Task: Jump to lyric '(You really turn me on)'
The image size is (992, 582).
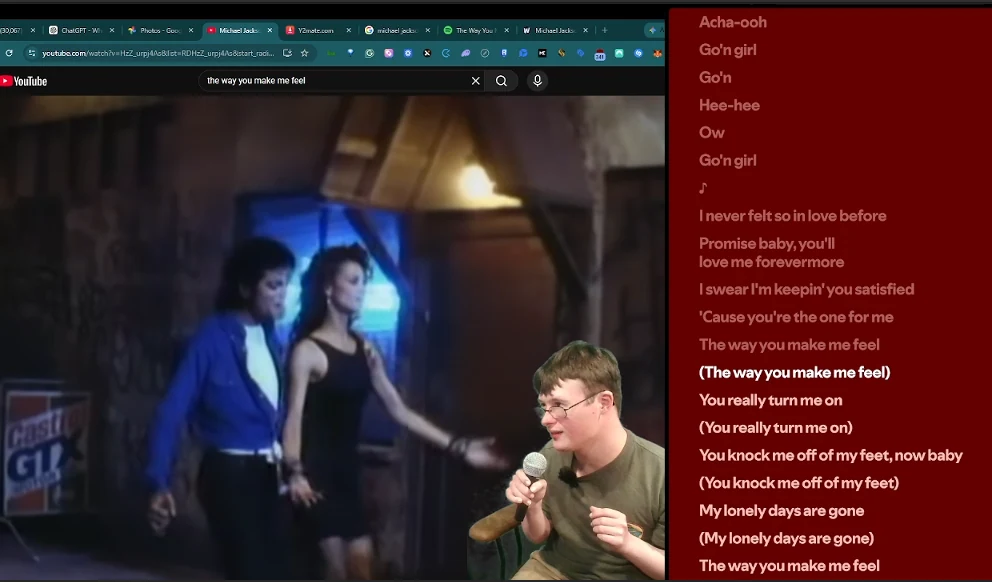Action: [775, 428]
